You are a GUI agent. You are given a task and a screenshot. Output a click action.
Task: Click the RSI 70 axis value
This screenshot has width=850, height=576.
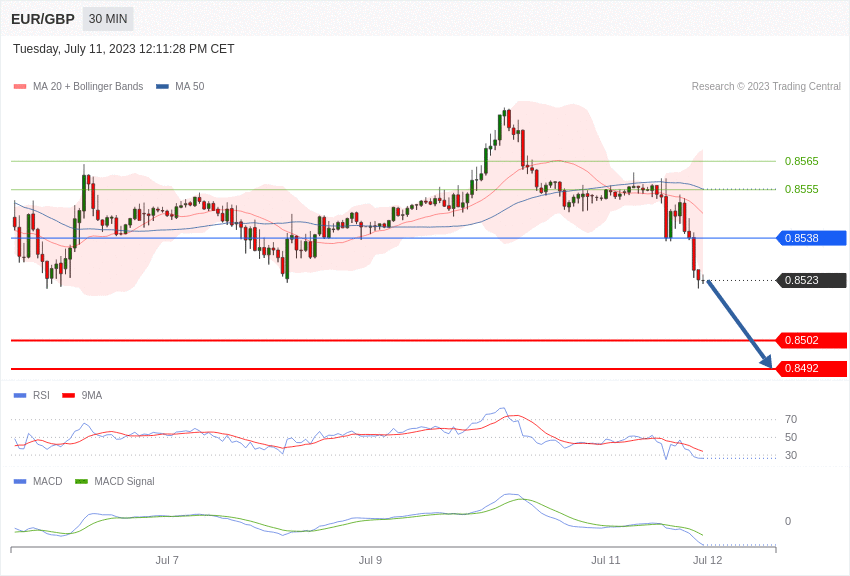791,419
